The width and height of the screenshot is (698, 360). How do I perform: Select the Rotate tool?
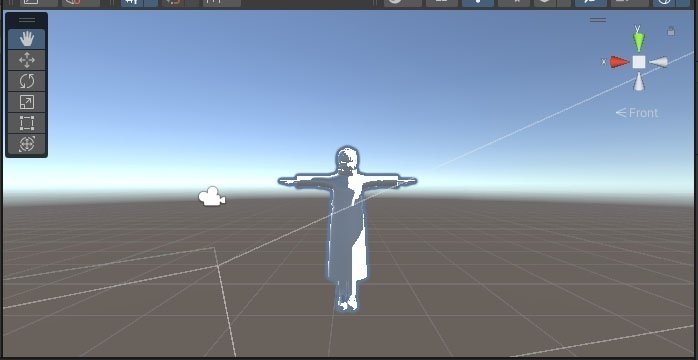coord(27,81)
